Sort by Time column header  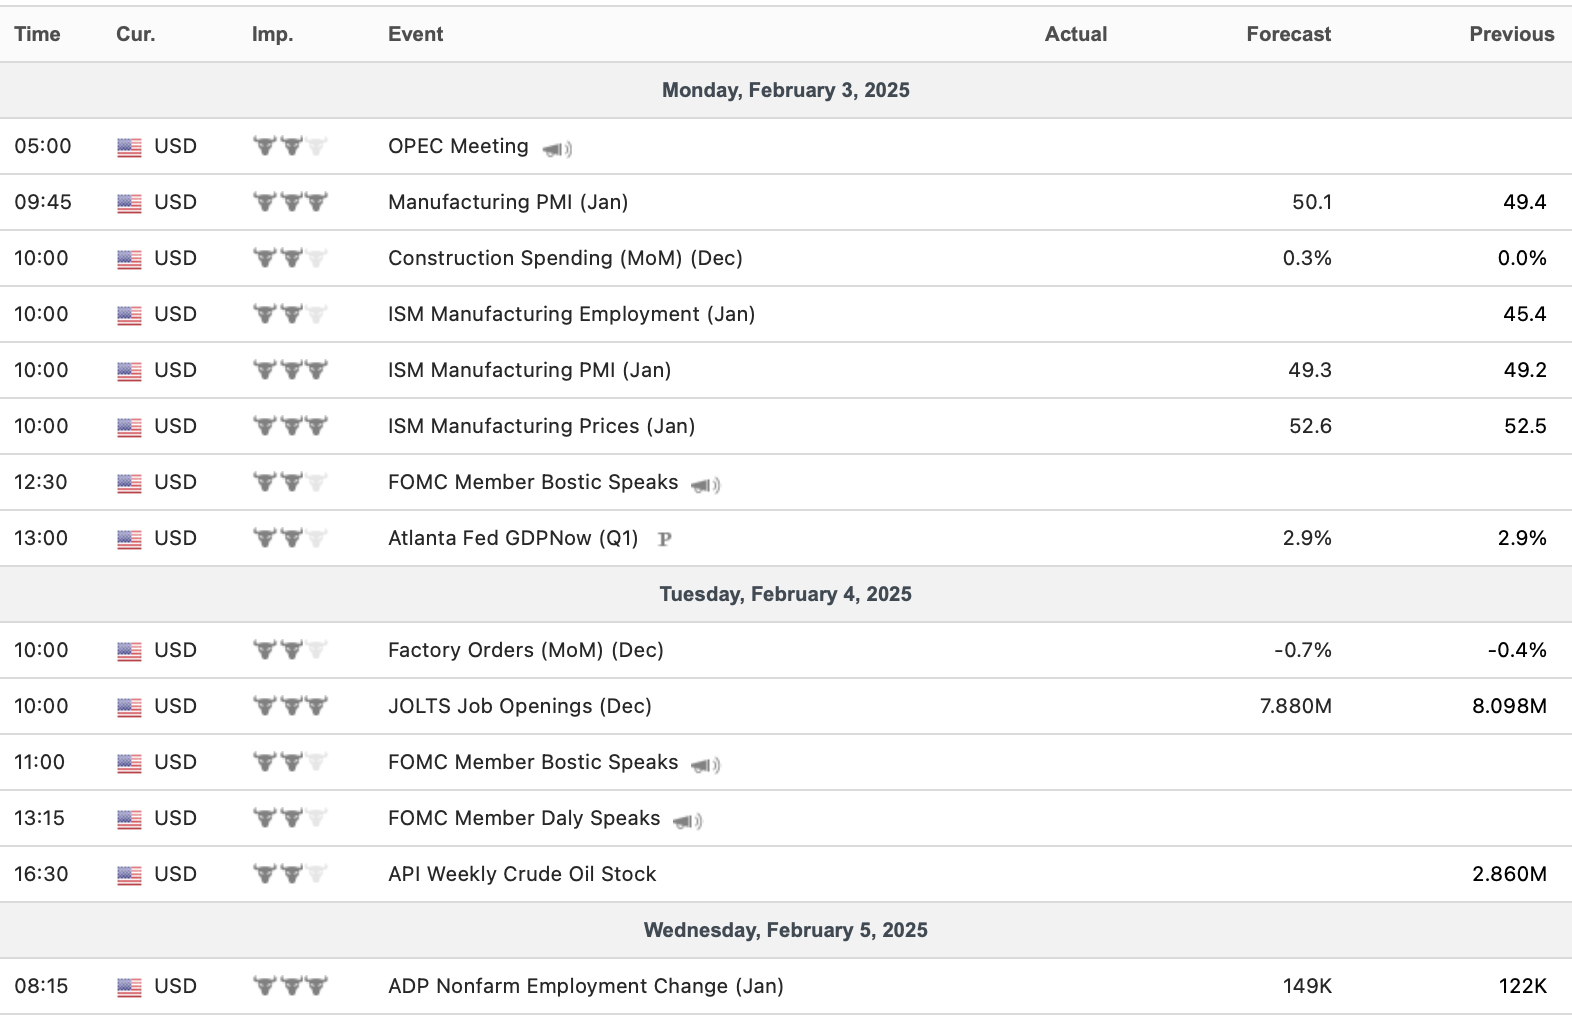37,34
